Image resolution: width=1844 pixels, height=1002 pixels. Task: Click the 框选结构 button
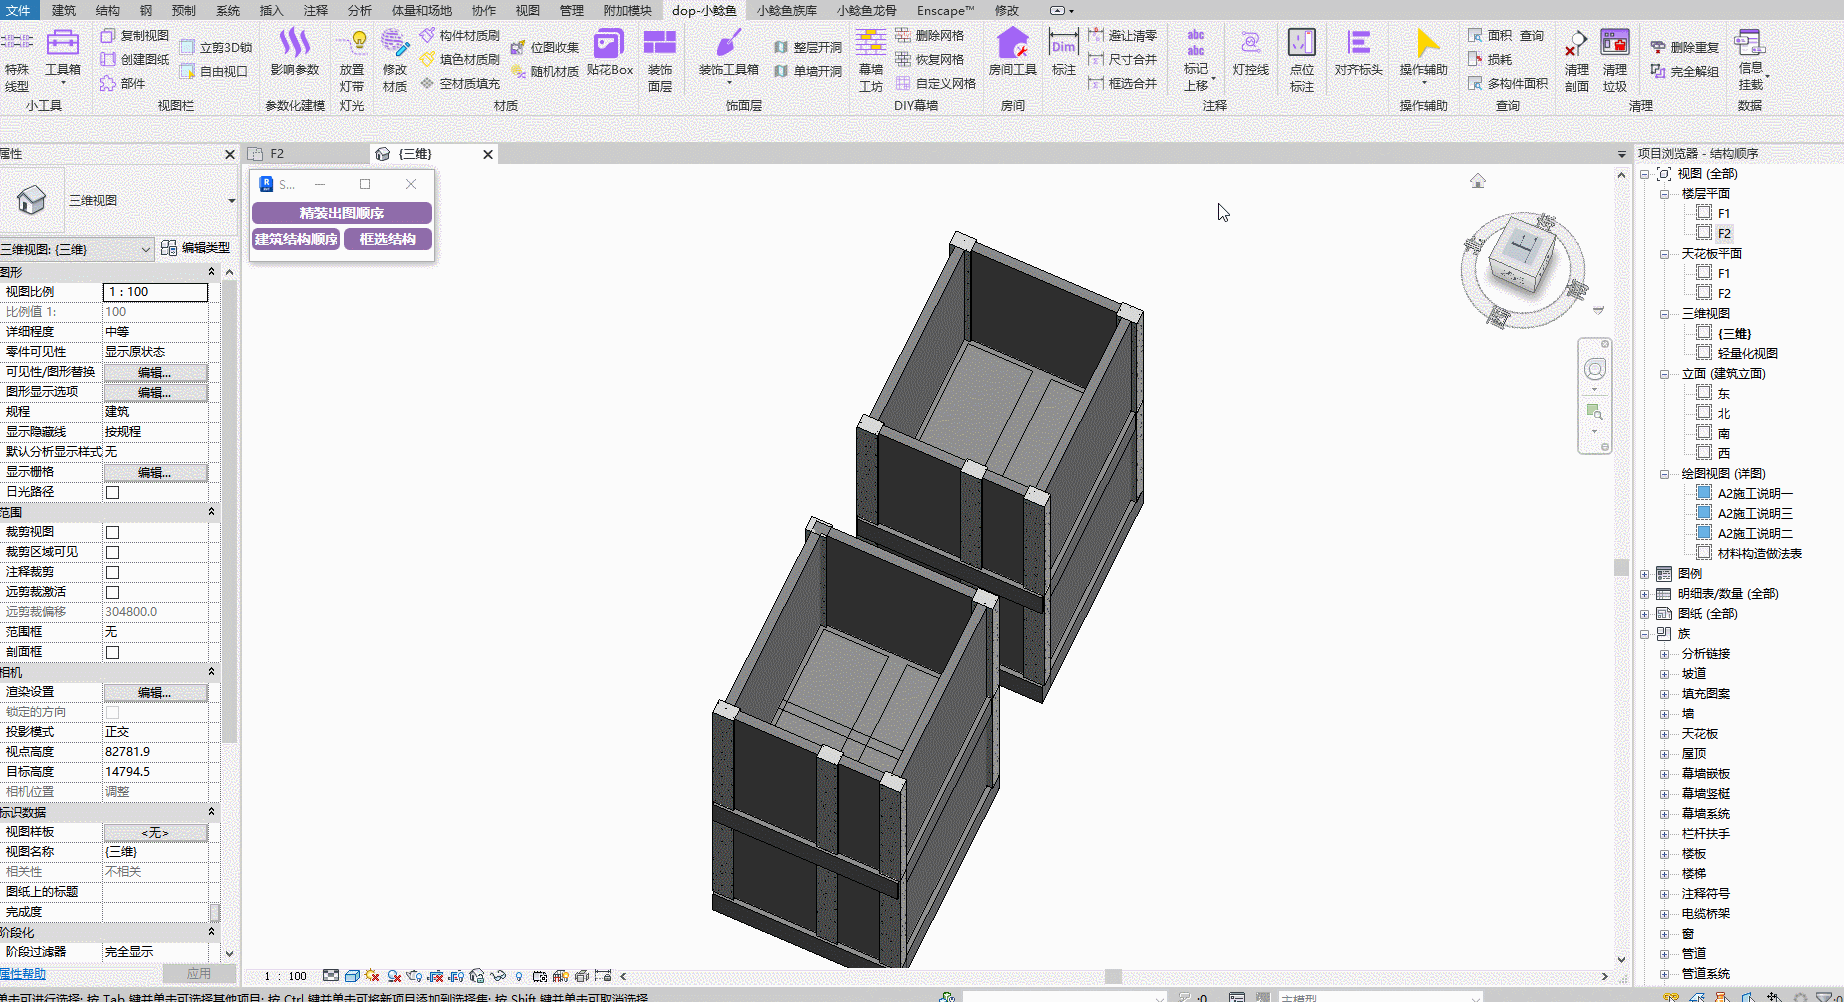(x=388, y=239)
